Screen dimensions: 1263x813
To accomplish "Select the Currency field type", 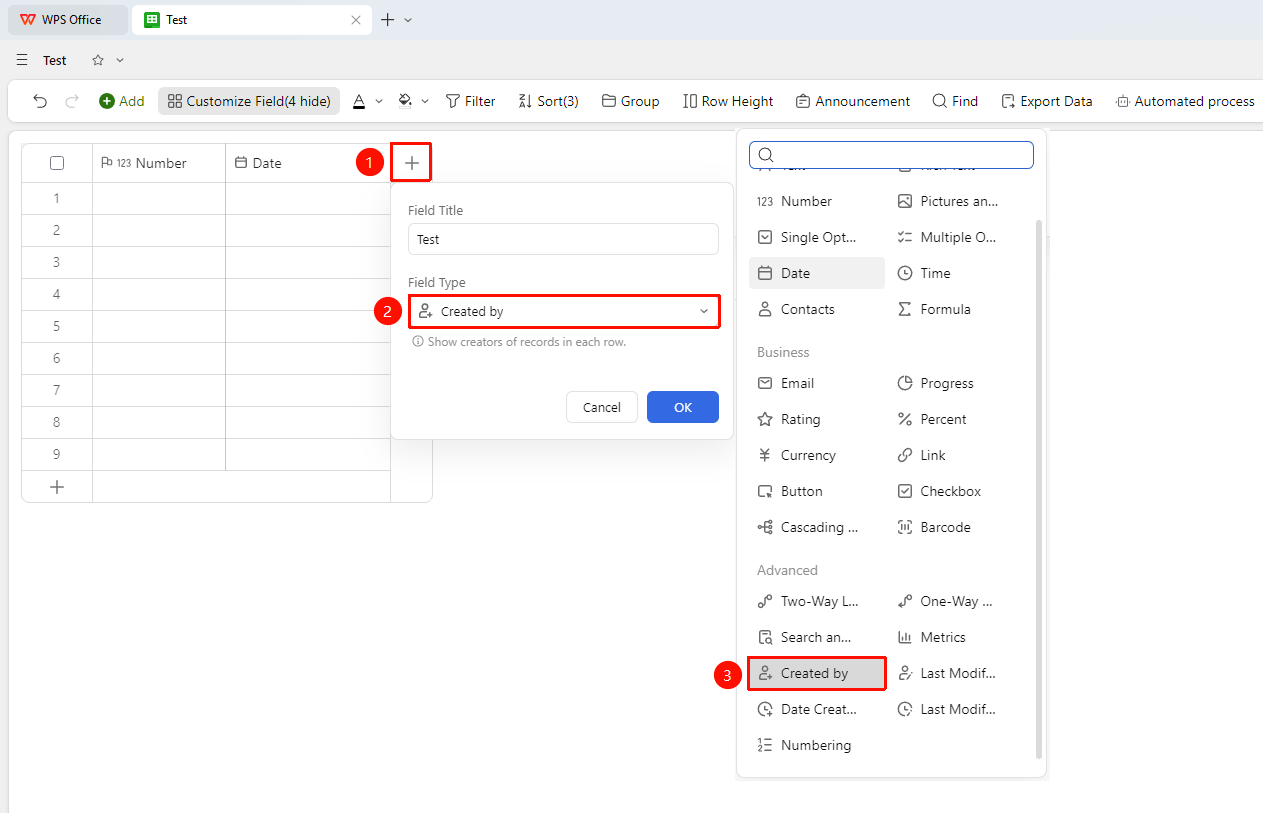I will [x=817, y=455].
